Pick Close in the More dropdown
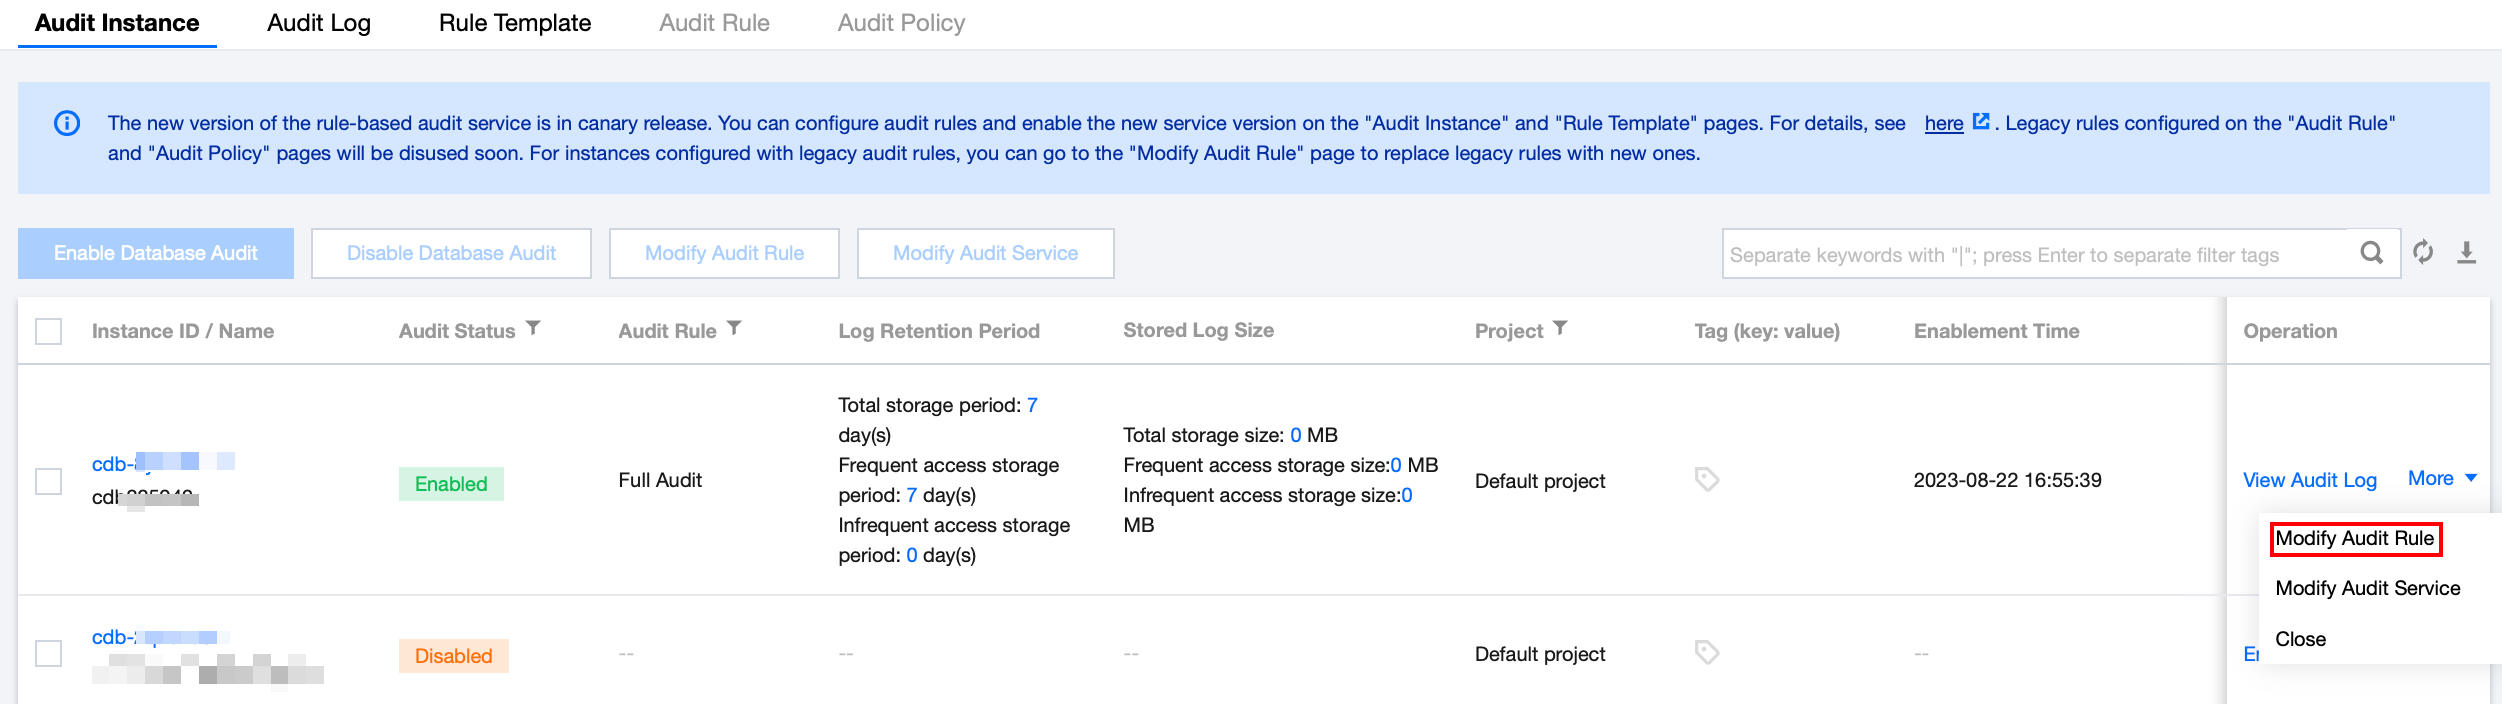 (2300, 639)
